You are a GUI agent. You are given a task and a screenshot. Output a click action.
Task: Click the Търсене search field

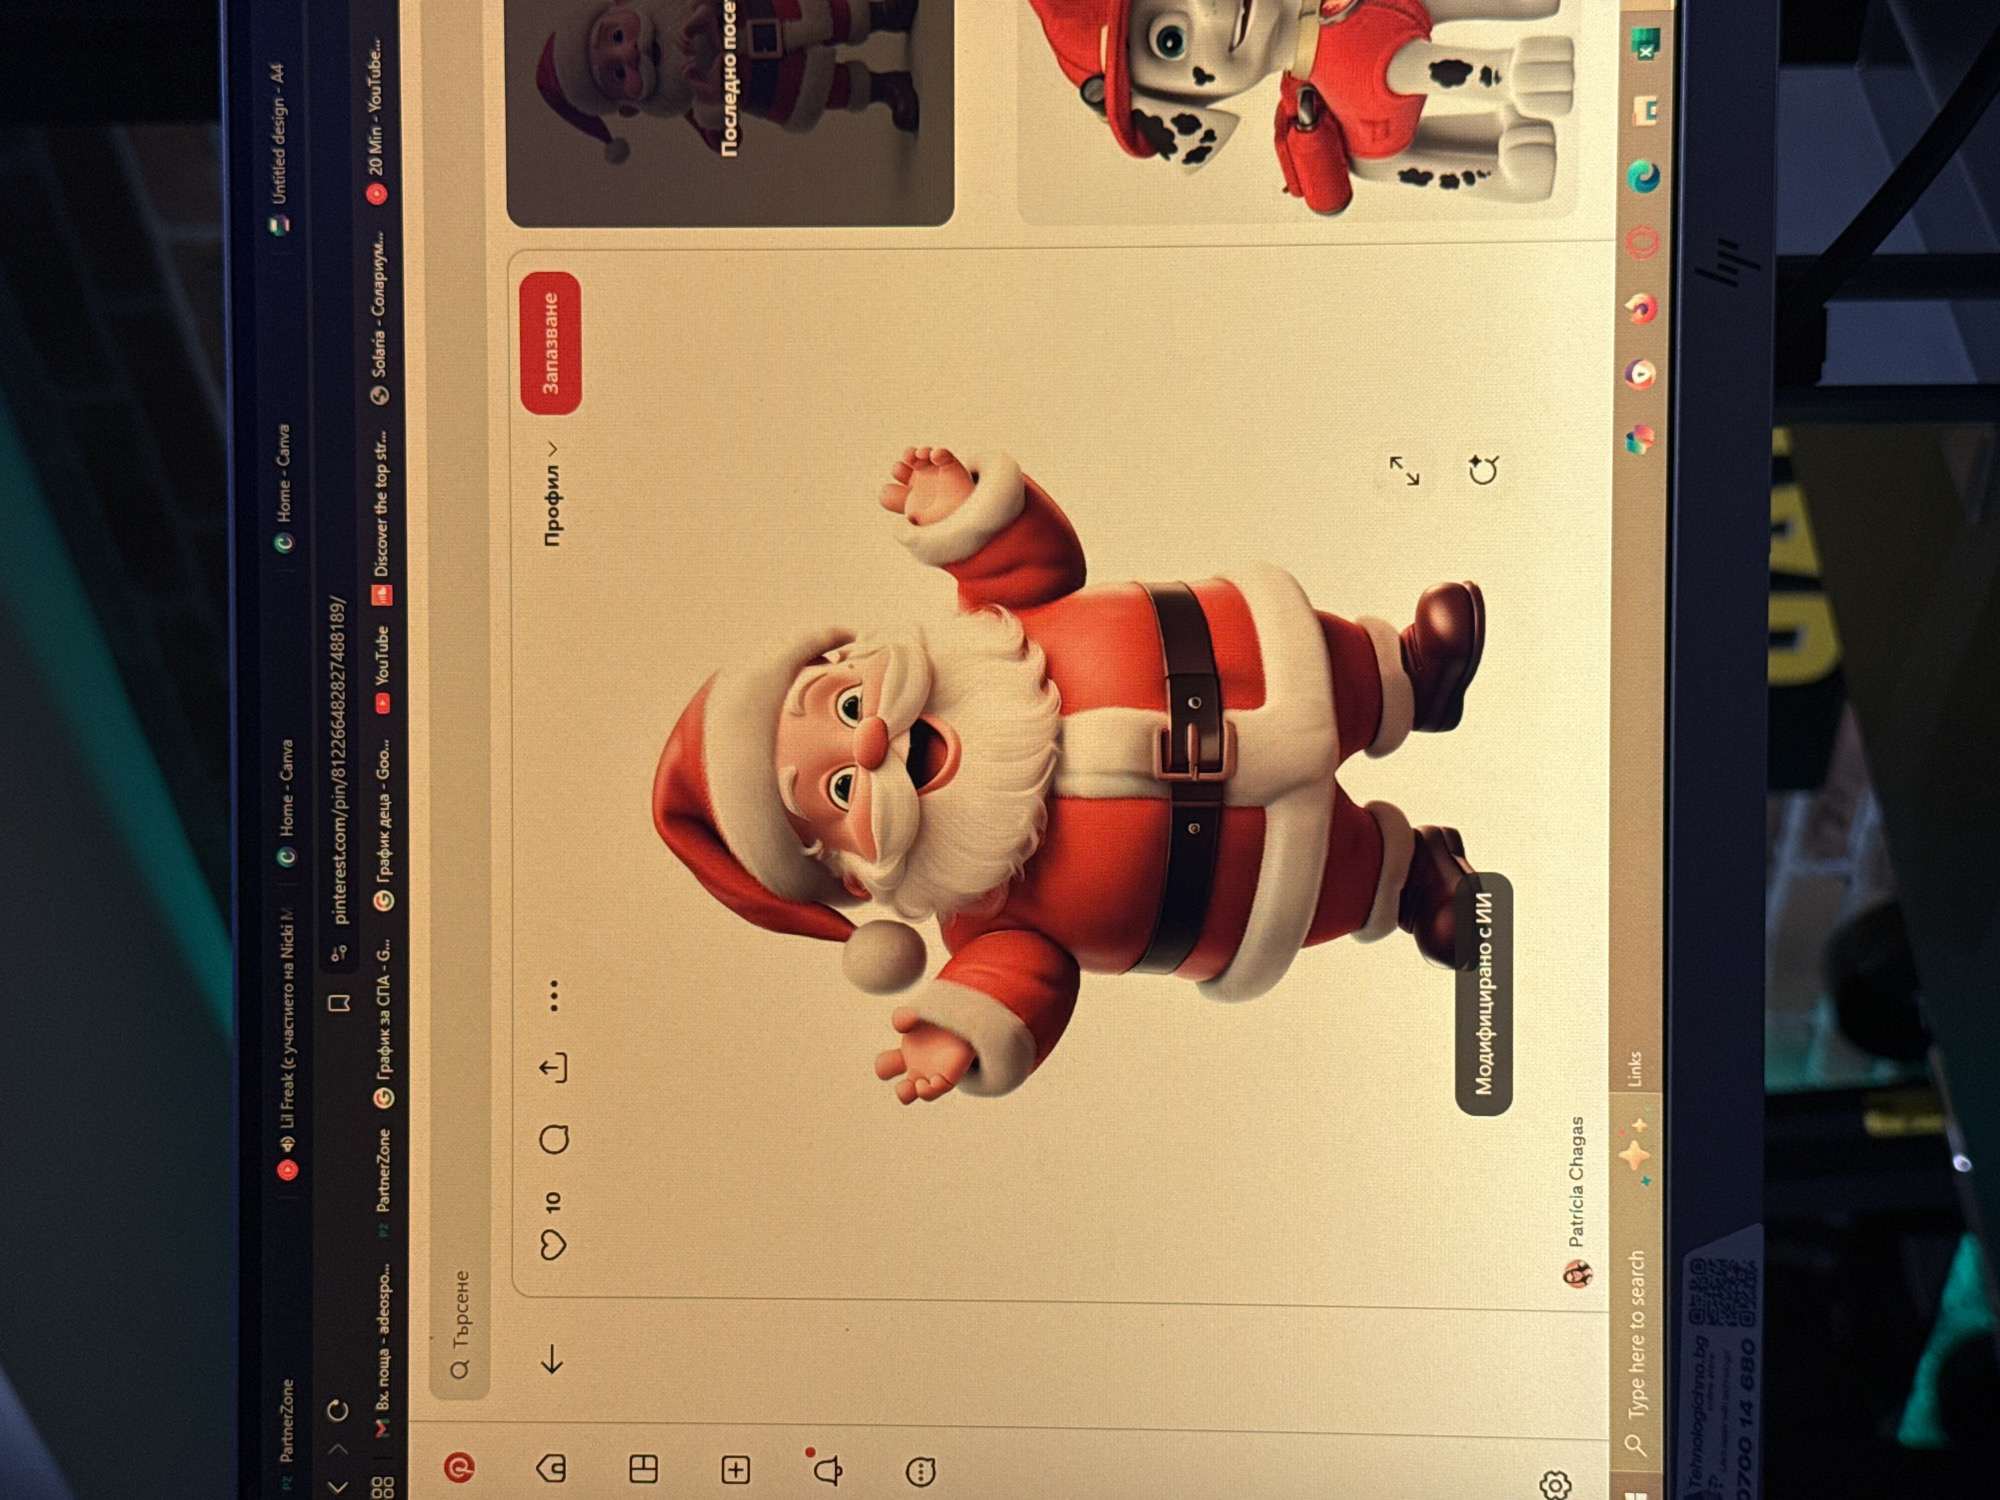[x=461, y=1324]
